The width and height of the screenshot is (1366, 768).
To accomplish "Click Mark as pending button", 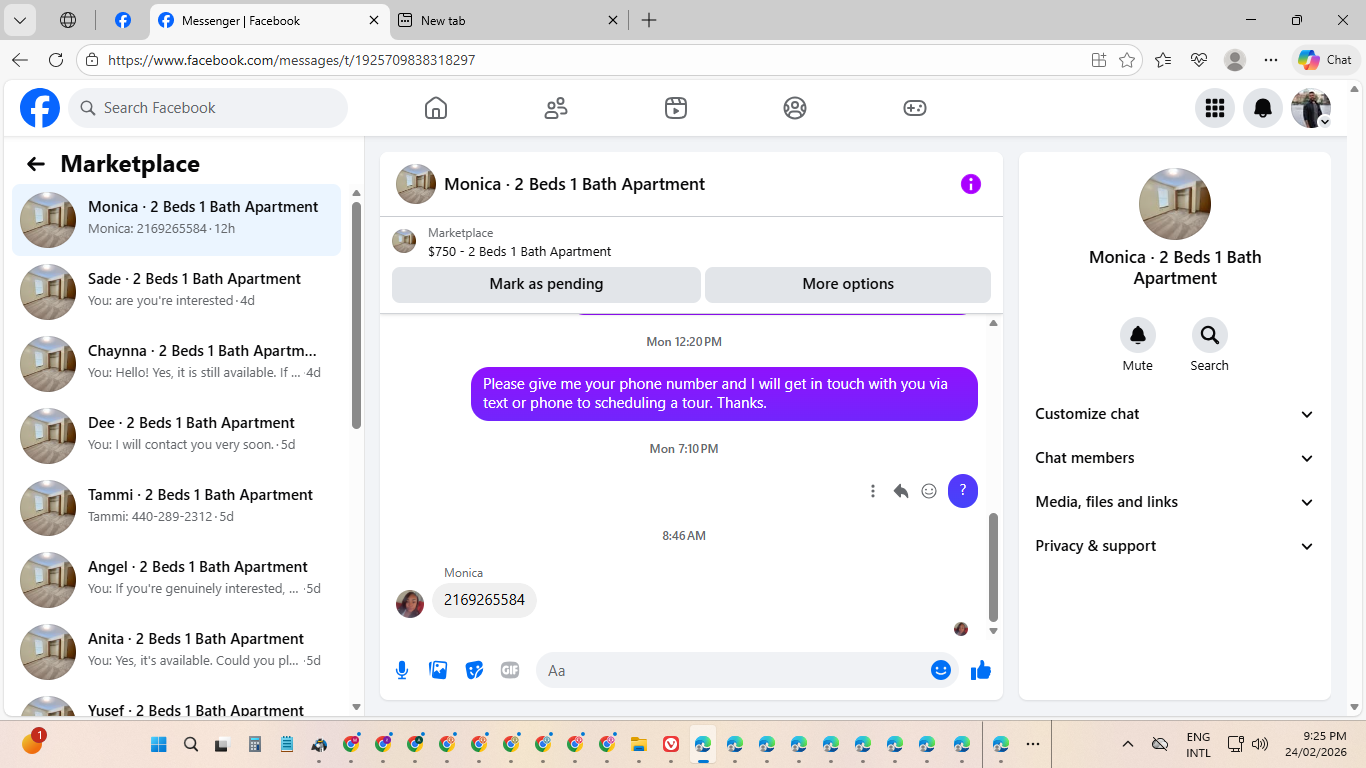I will pyautogui.click(x=546, y=284).
